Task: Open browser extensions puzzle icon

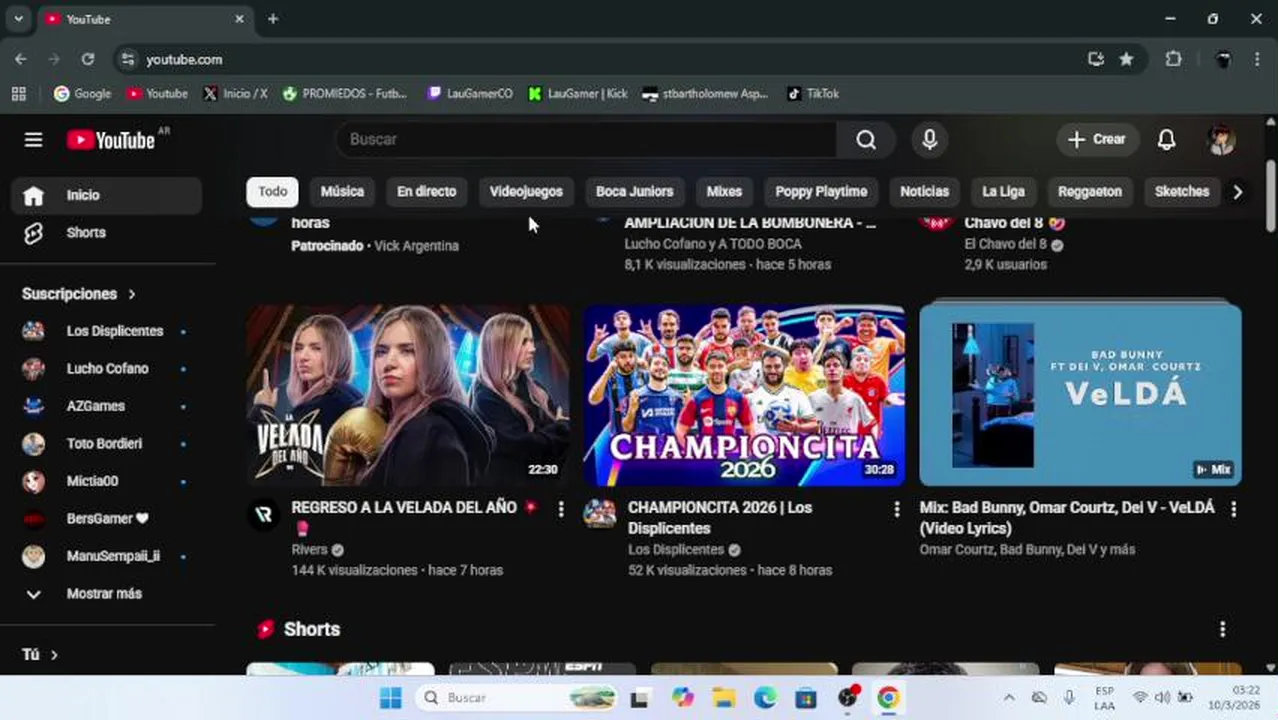Action: point(1173,59)
